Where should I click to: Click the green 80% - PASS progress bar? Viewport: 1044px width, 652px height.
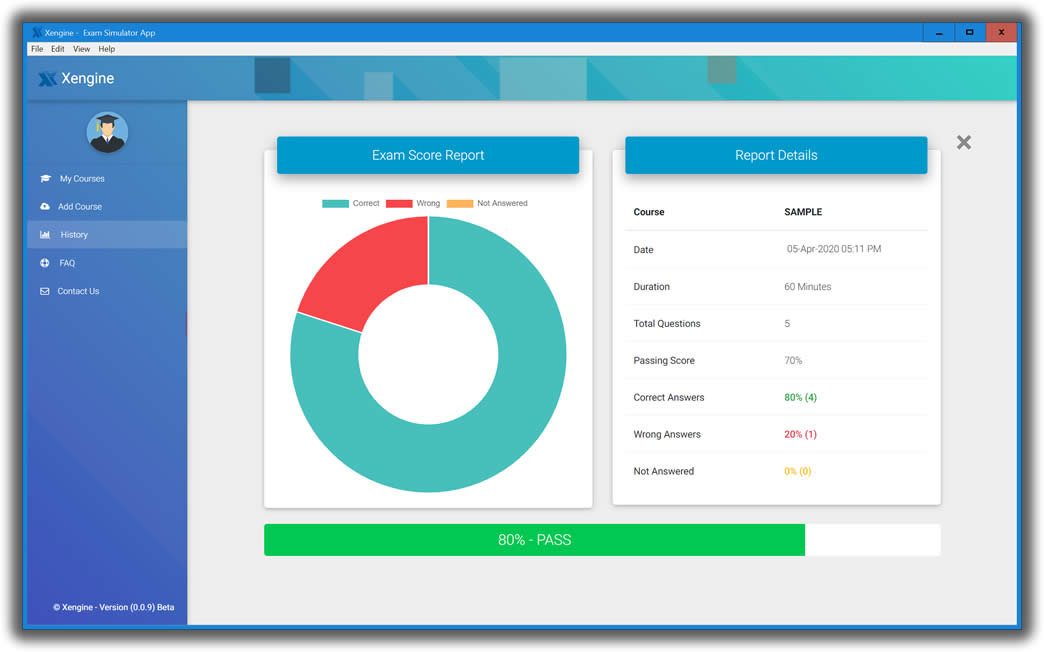(x=534, y=540)
